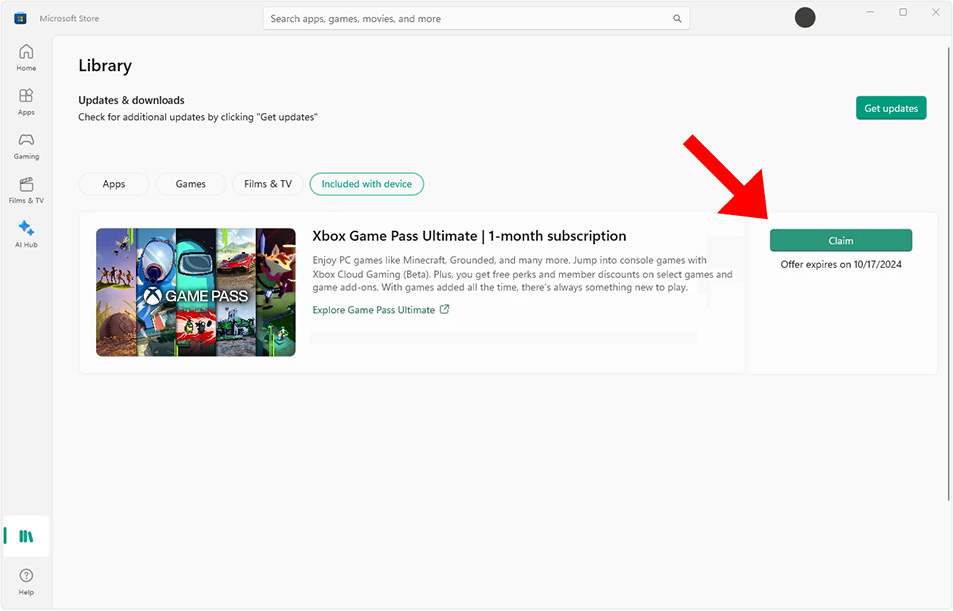Select the Included with device filter
The image size is (953, 611).
[x=366, y=184]
